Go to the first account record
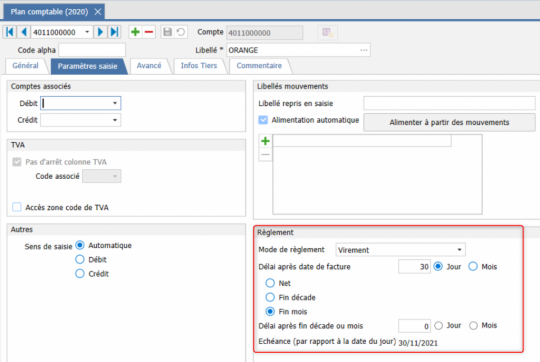The height and width of the screenshot is (362, 540). [10, 32]
